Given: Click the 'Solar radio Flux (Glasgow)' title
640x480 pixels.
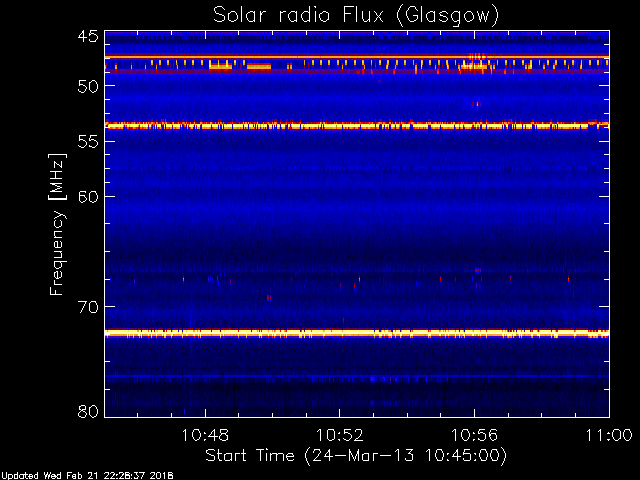Looking at the screenshot, I should tap(356, 16).
